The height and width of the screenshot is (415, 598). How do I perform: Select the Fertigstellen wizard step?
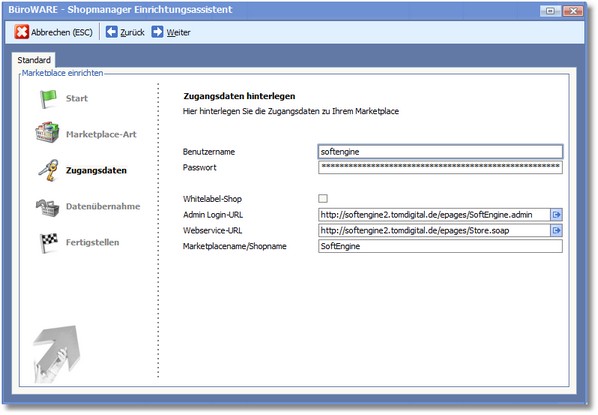(92, 242)
